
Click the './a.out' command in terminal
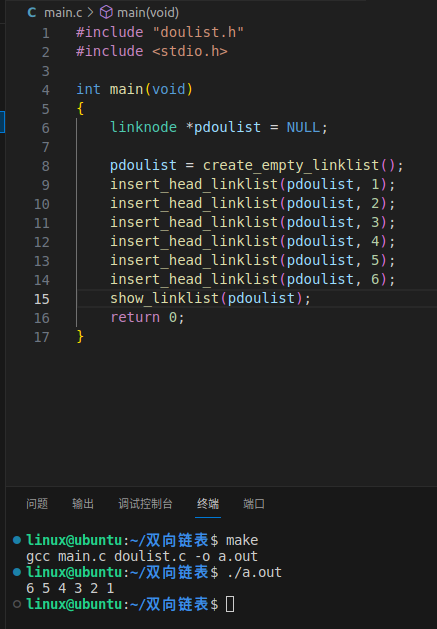[254, 572]
